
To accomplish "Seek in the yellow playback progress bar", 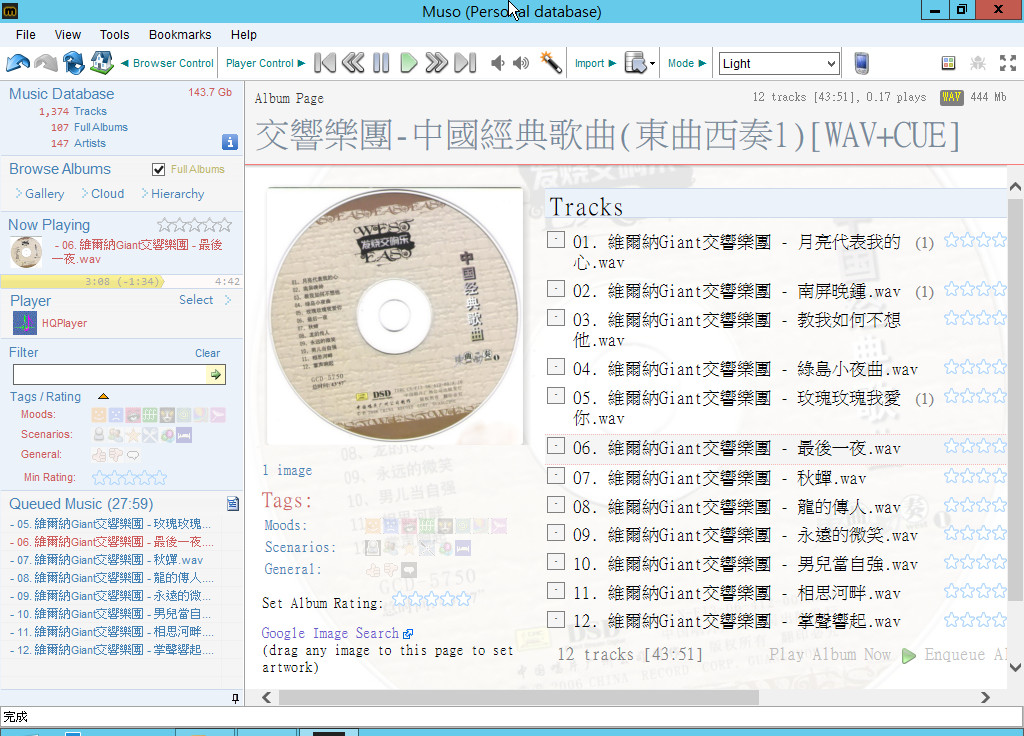I will coord(121,281).
